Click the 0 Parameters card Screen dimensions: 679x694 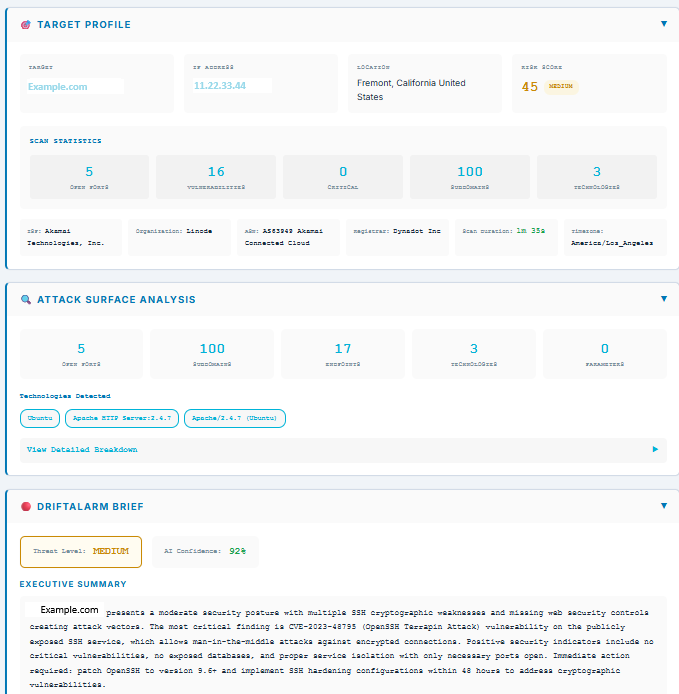pyautogui.click(x=605, y=354)
